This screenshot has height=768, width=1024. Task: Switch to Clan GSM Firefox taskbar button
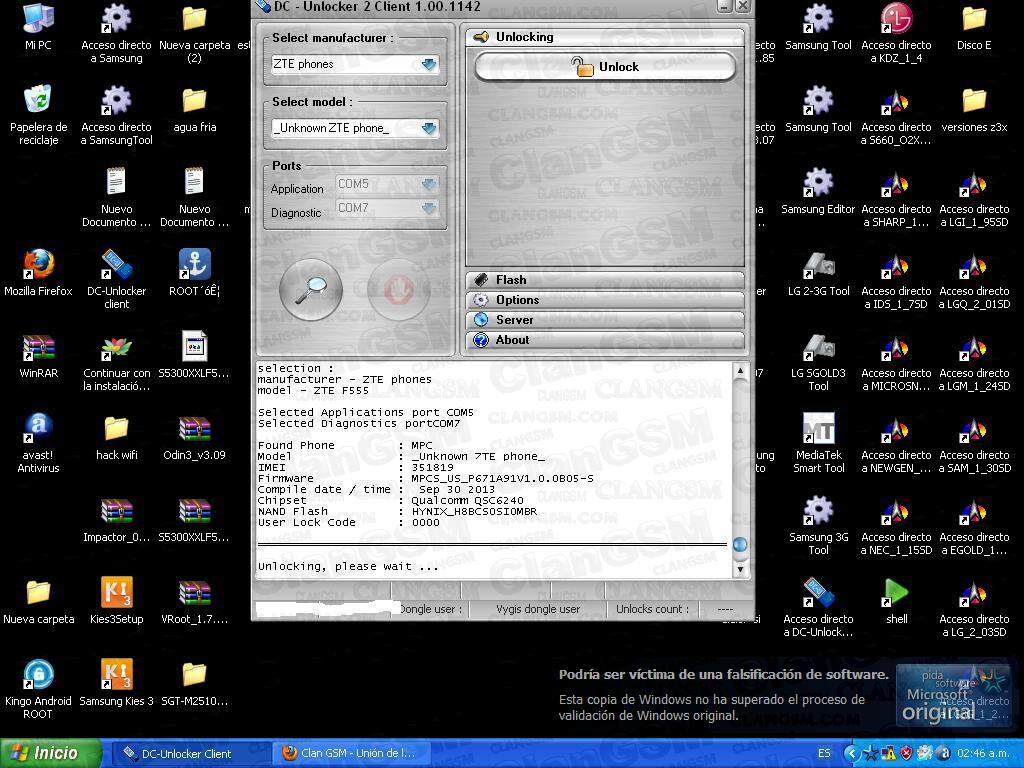(x=350, y=754)
